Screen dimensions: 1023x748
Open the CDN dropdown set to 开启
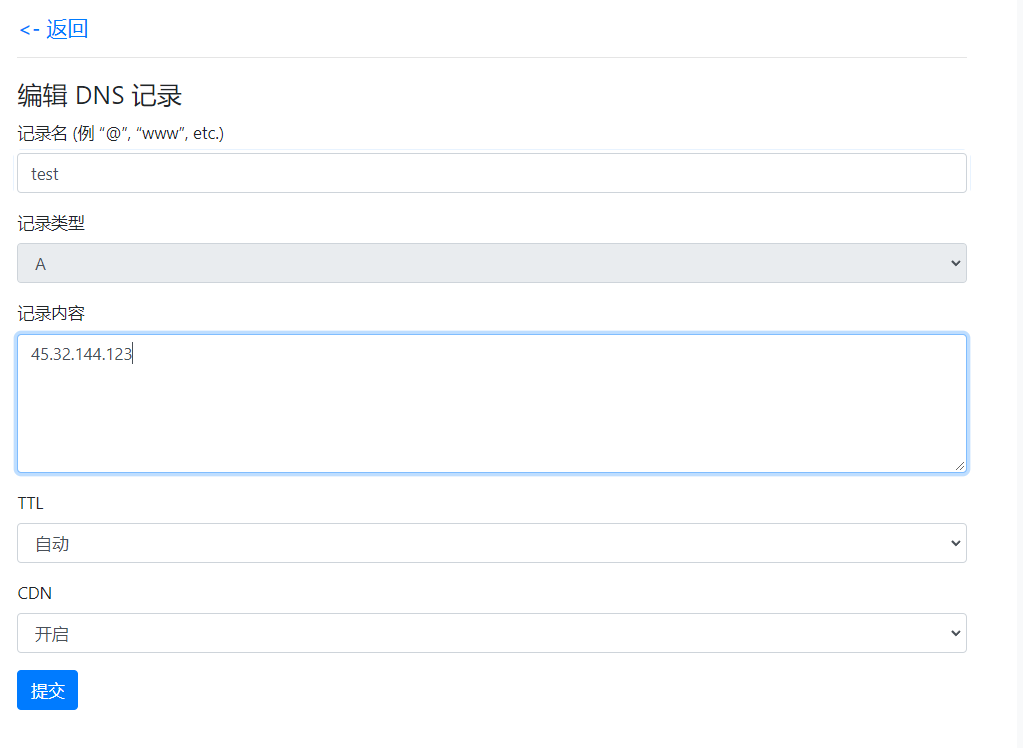point(491,633)
